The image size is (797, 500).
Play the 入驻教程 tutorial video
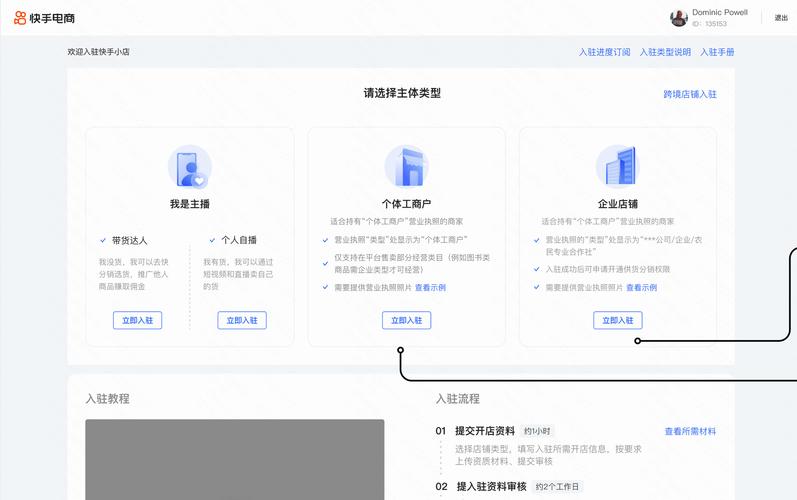[x=234, y=459]
